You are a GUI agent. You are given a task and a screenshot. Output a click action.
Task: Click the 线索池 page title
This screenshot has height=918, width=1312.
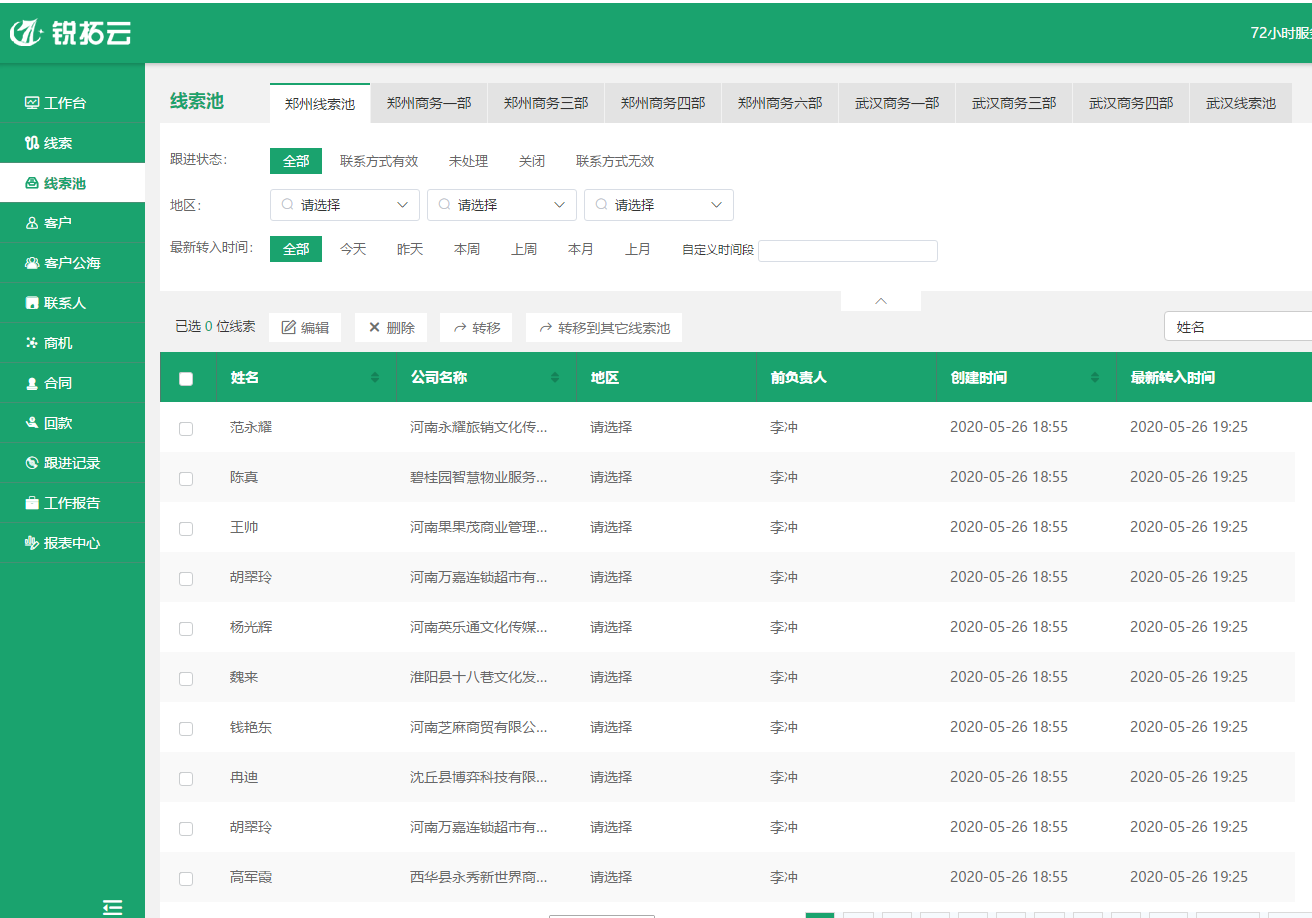197,101
